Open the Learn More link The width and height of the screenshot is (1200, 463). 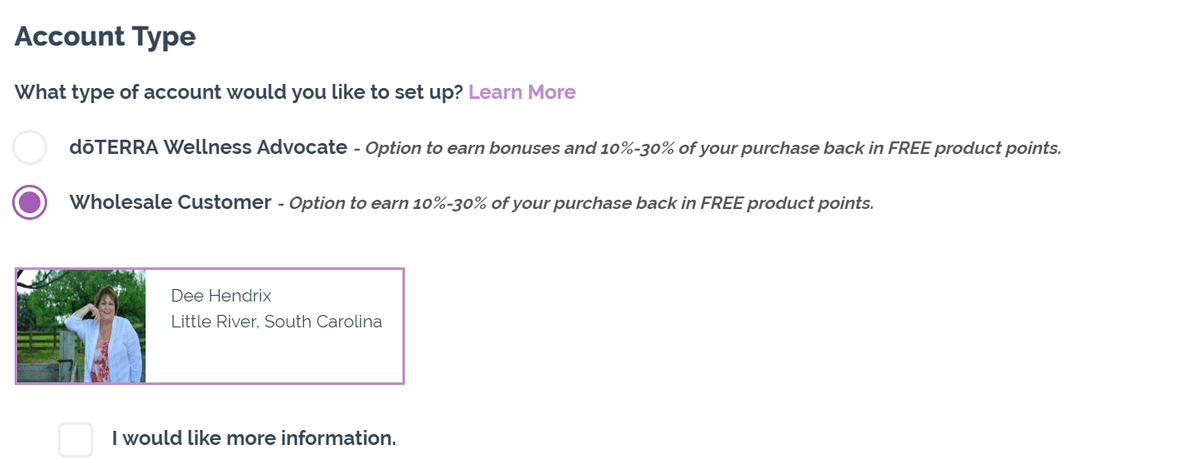pyautogui.click(x=522, y=92)
